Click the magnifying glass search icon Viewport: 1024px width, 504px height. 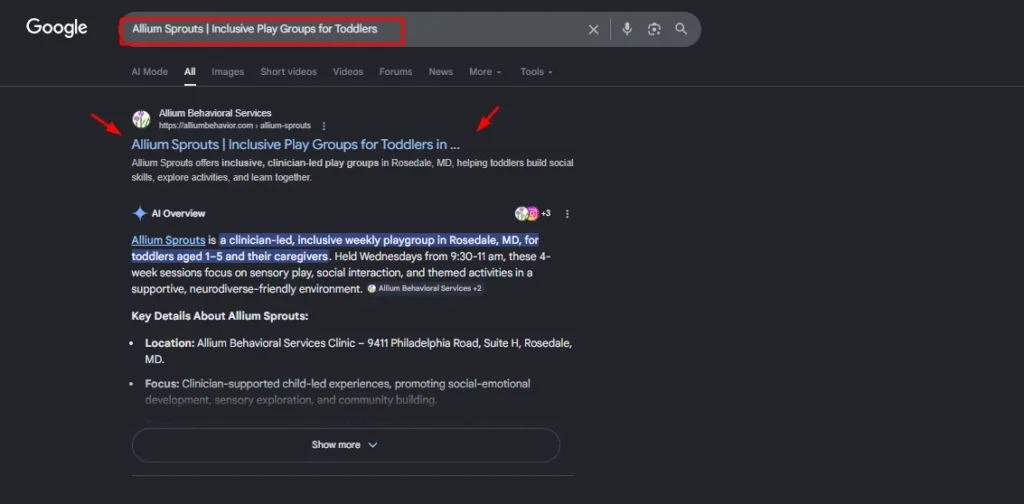coord(681,29)
